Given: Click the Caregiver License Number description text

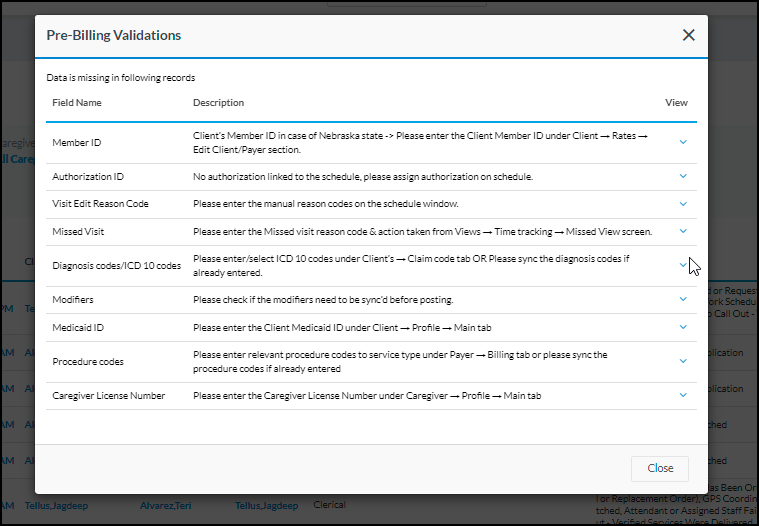Looking at the screenshot, I should 366,396.
